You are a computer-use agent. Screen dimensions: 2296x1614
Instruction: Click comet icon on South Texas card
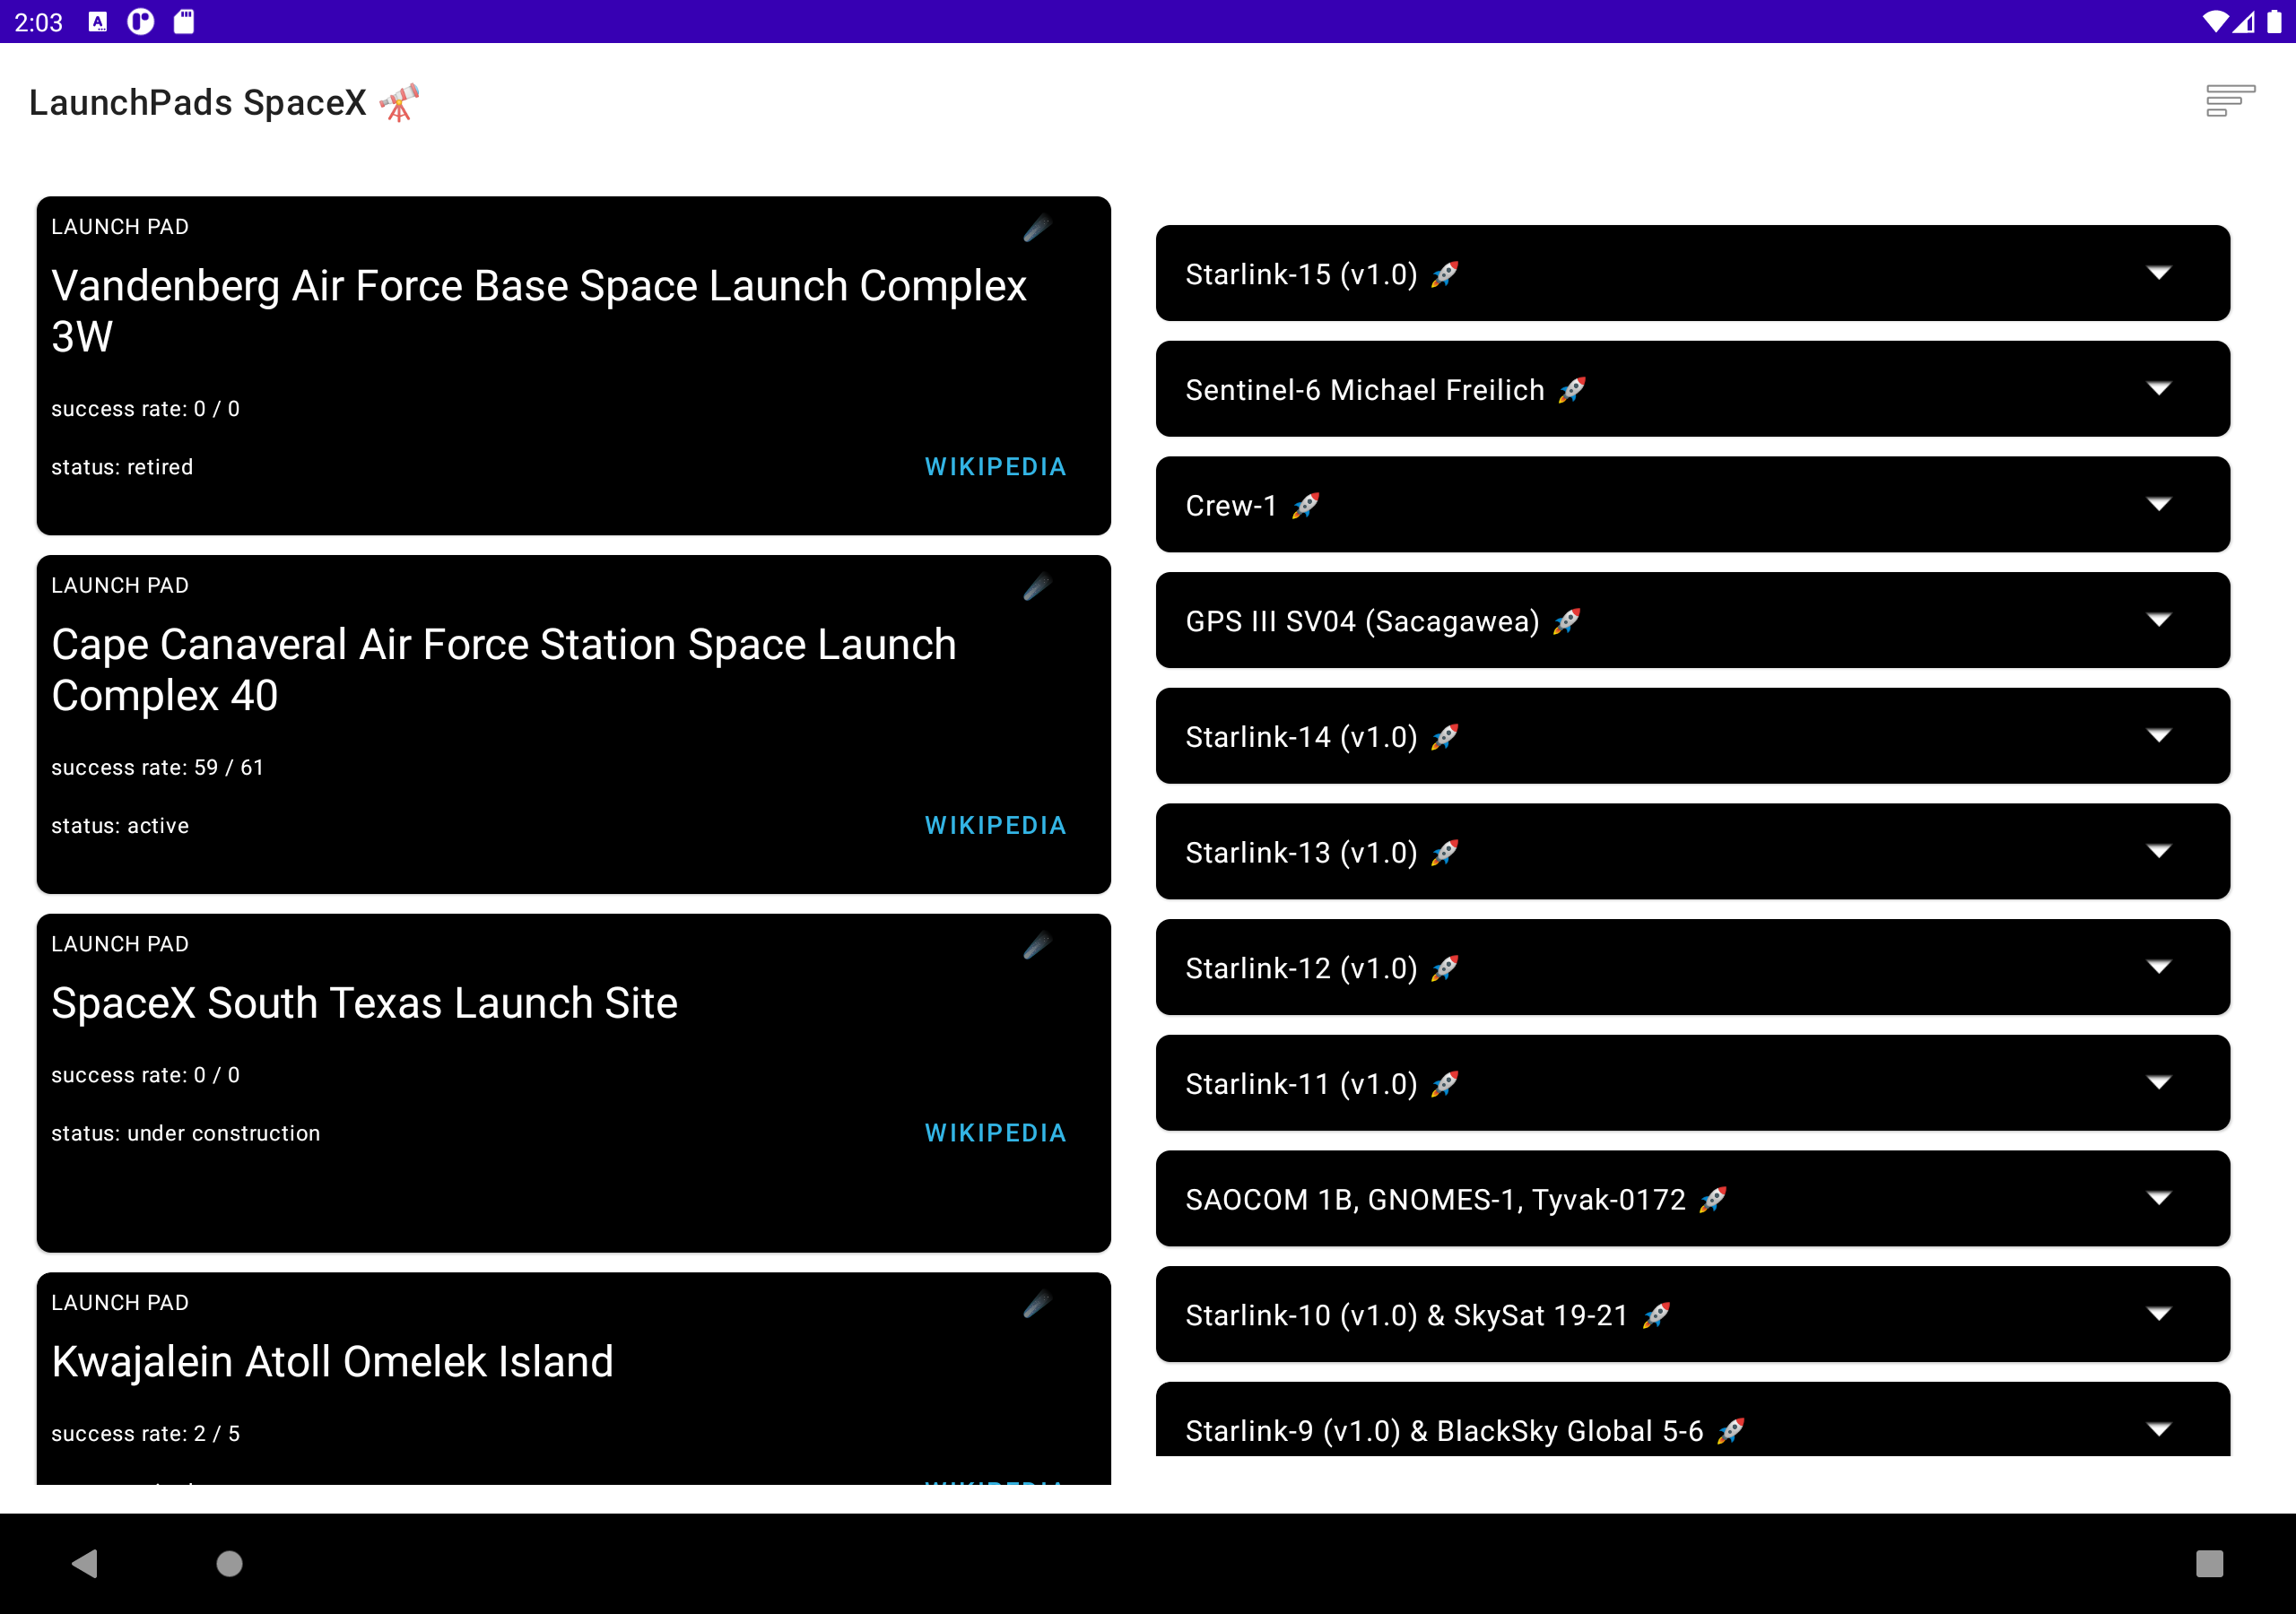click(x=1037, y=945)
